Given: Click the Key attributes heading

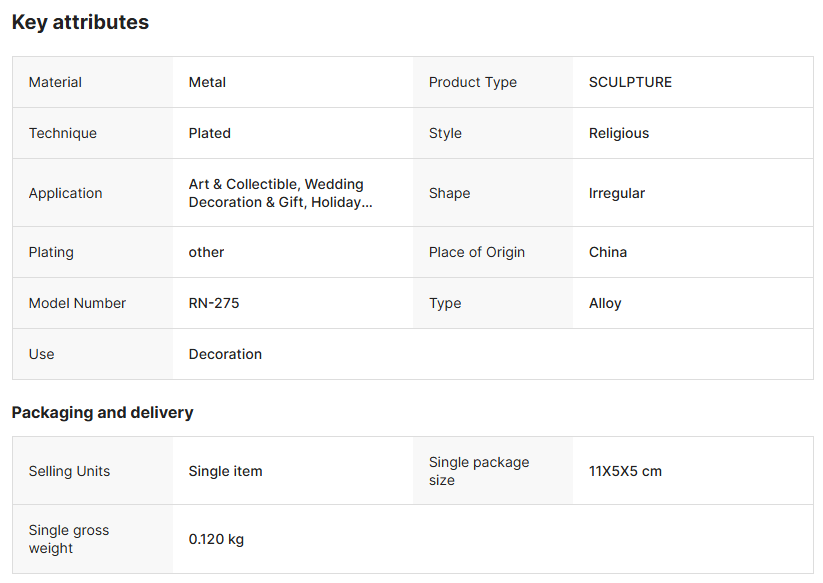Looking at the screenshot, I should (x=80, y=22).
